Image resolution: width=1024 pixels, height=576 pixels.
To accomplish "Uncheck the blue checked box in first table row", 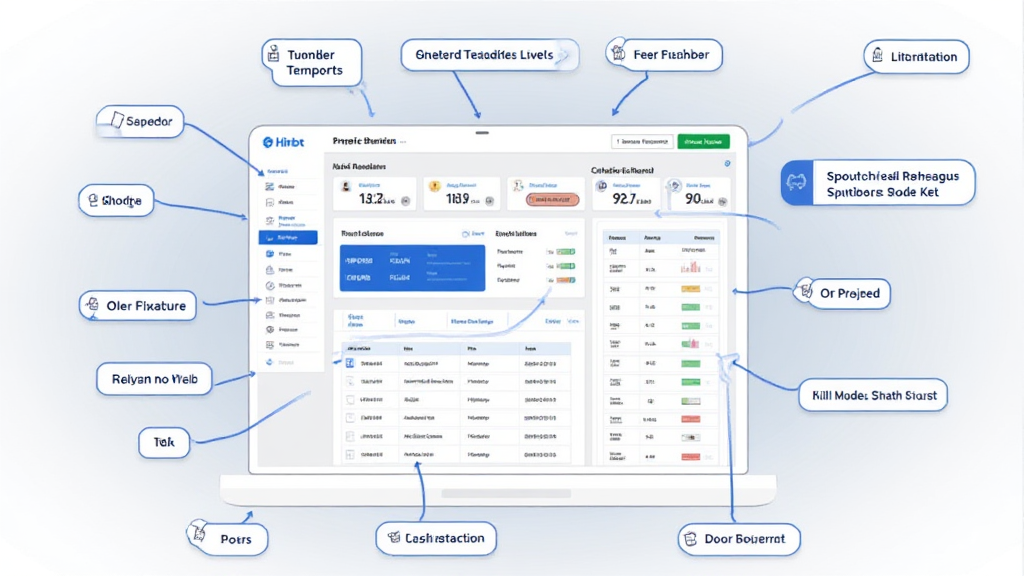I will (350, 365).
